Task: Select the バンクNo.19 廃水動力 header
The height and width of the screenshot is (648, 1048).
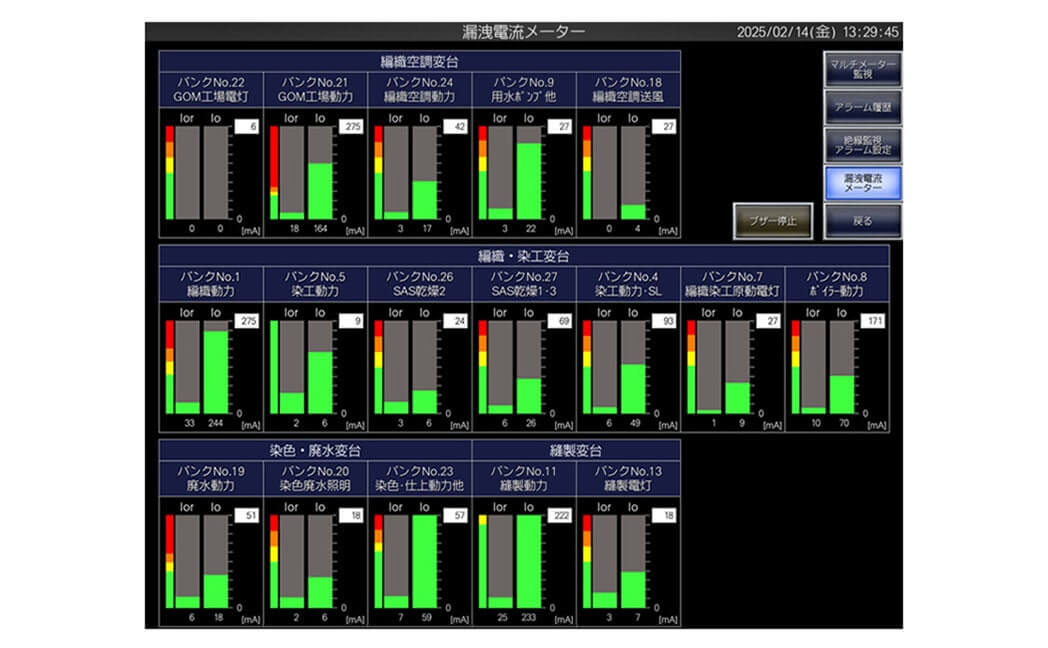Action: (210, 477)
